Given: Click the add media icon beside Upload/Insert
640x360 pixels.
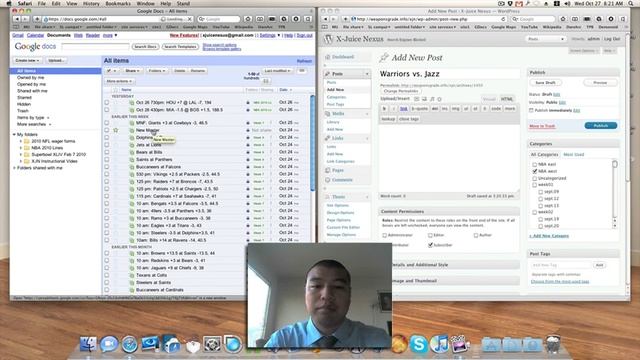Looking at the screenshot, I should point(439,99).
